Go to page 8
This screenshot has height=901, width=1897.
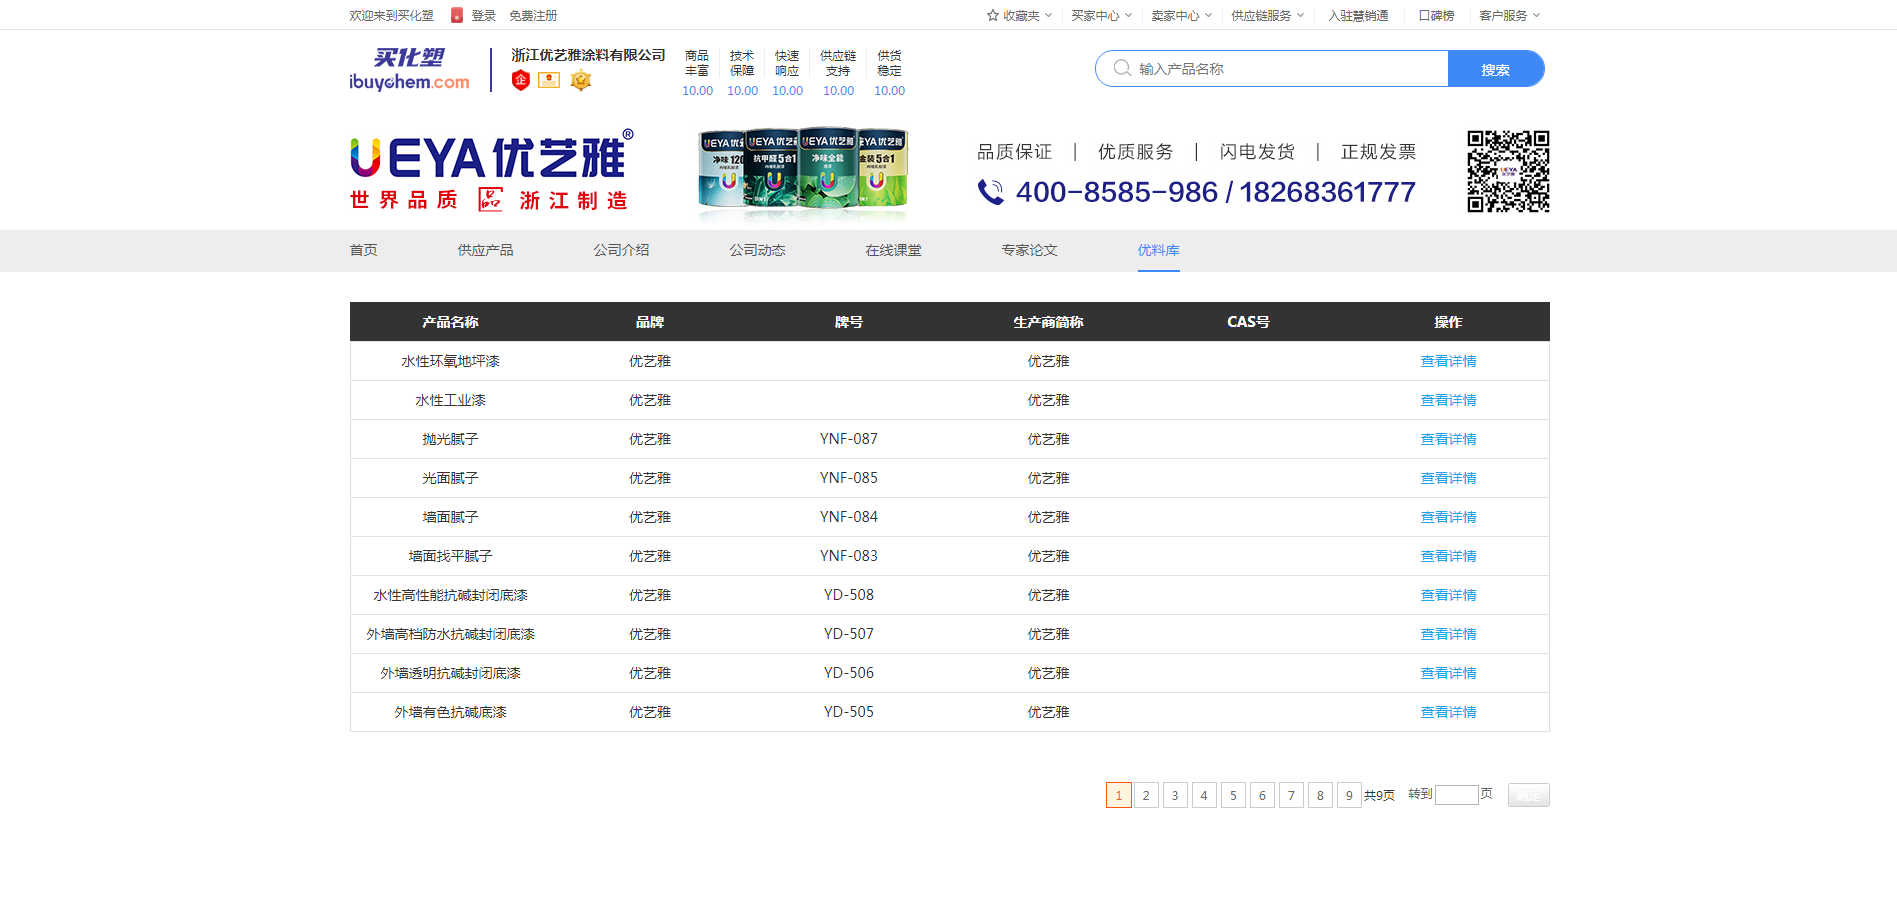[x=1320, y=795]
